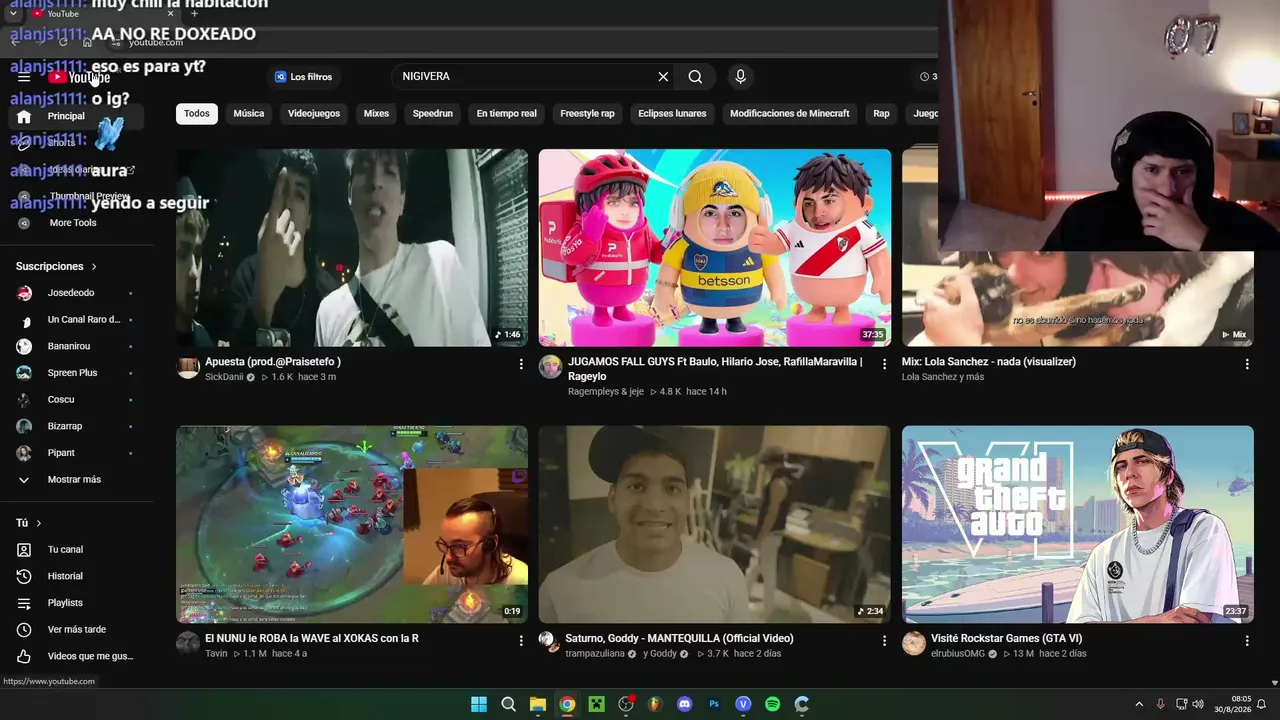Screen dimensions: 1280x720
Task: Open File Explorer from the taskbar
Action: point(538,704)
